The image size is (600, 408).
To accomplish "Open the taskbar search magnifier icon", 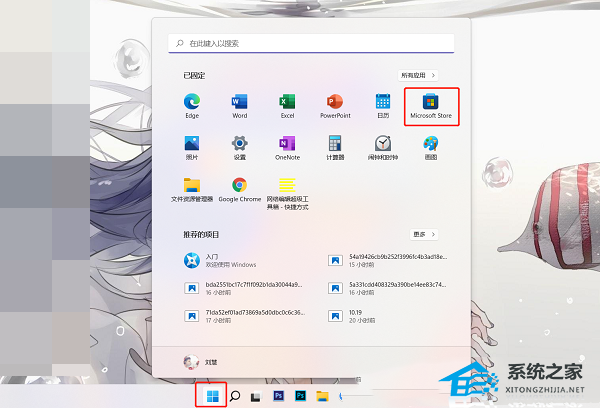I will [x=234, y=395].
